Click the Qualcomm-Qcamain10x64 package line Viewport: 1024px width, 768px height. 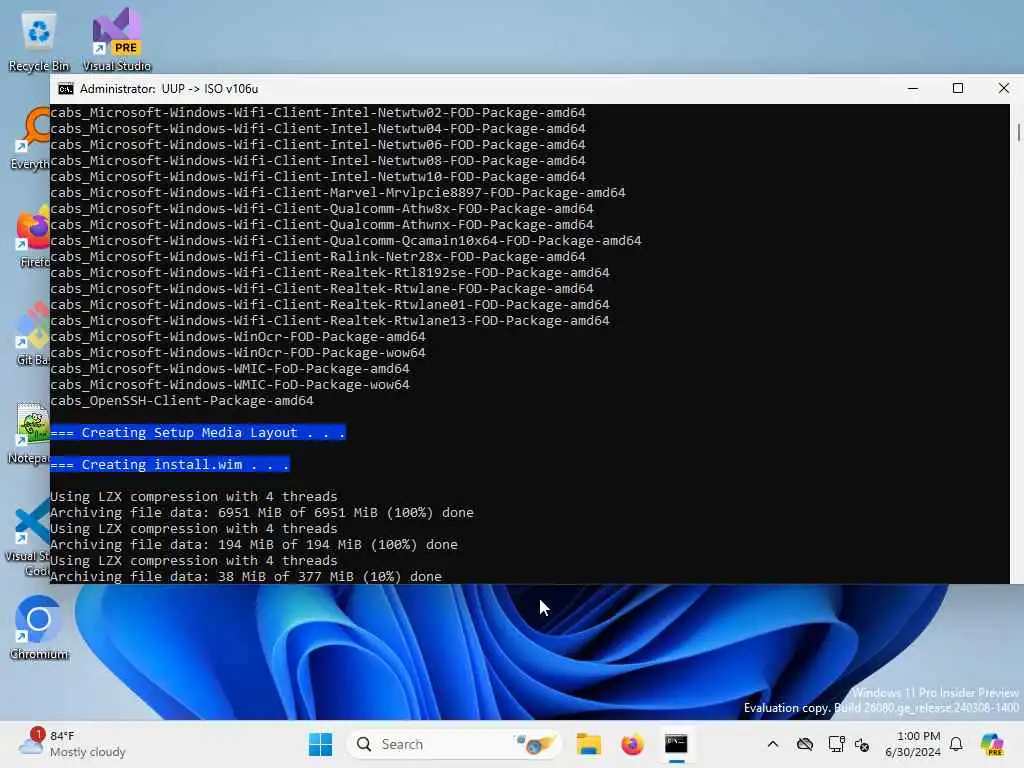(x=345, y=240)
